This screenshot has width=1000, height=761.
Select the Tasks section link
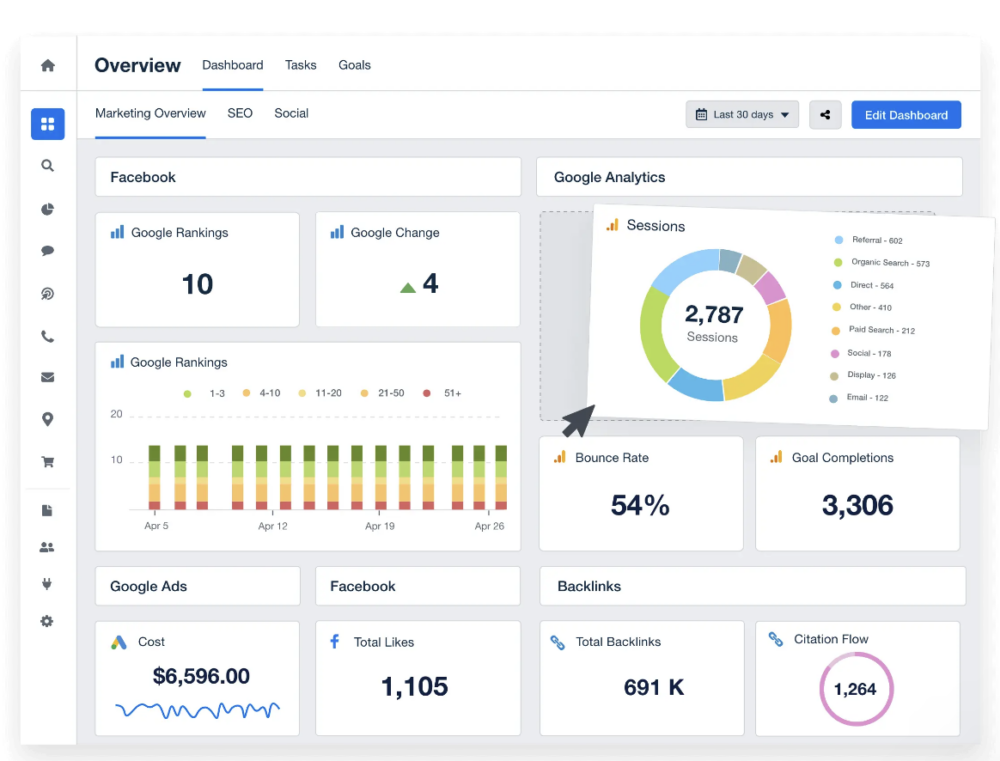pos(300,65)
